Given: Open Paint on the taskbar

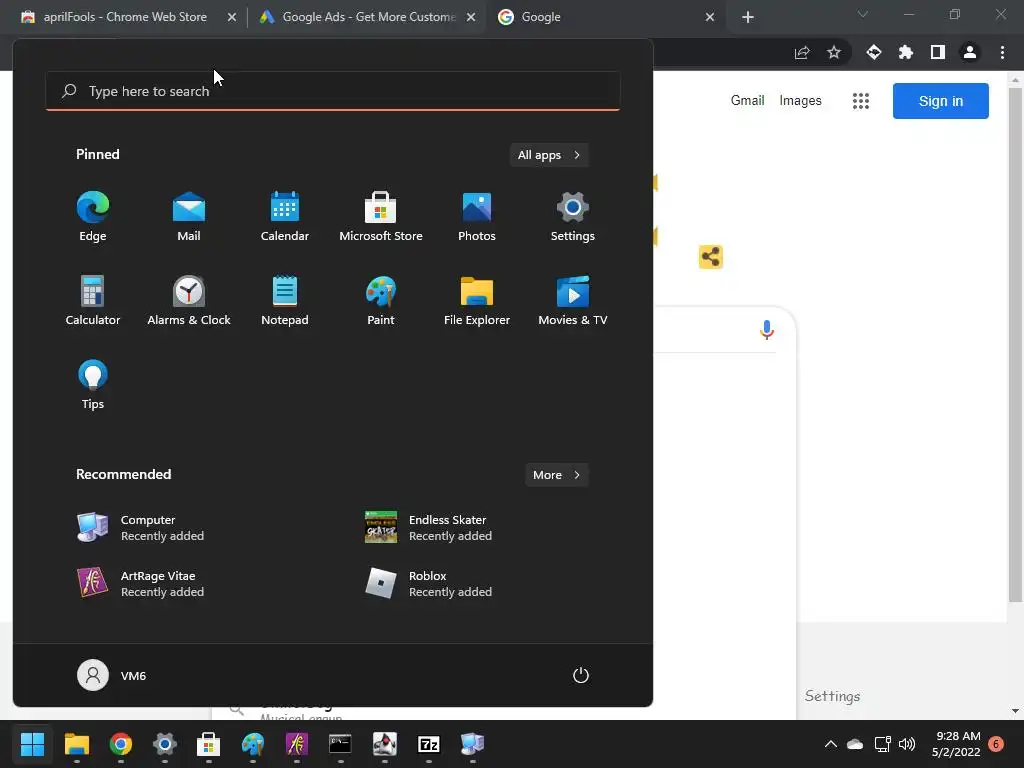Looking at the screenshot, I should (253, 744).
